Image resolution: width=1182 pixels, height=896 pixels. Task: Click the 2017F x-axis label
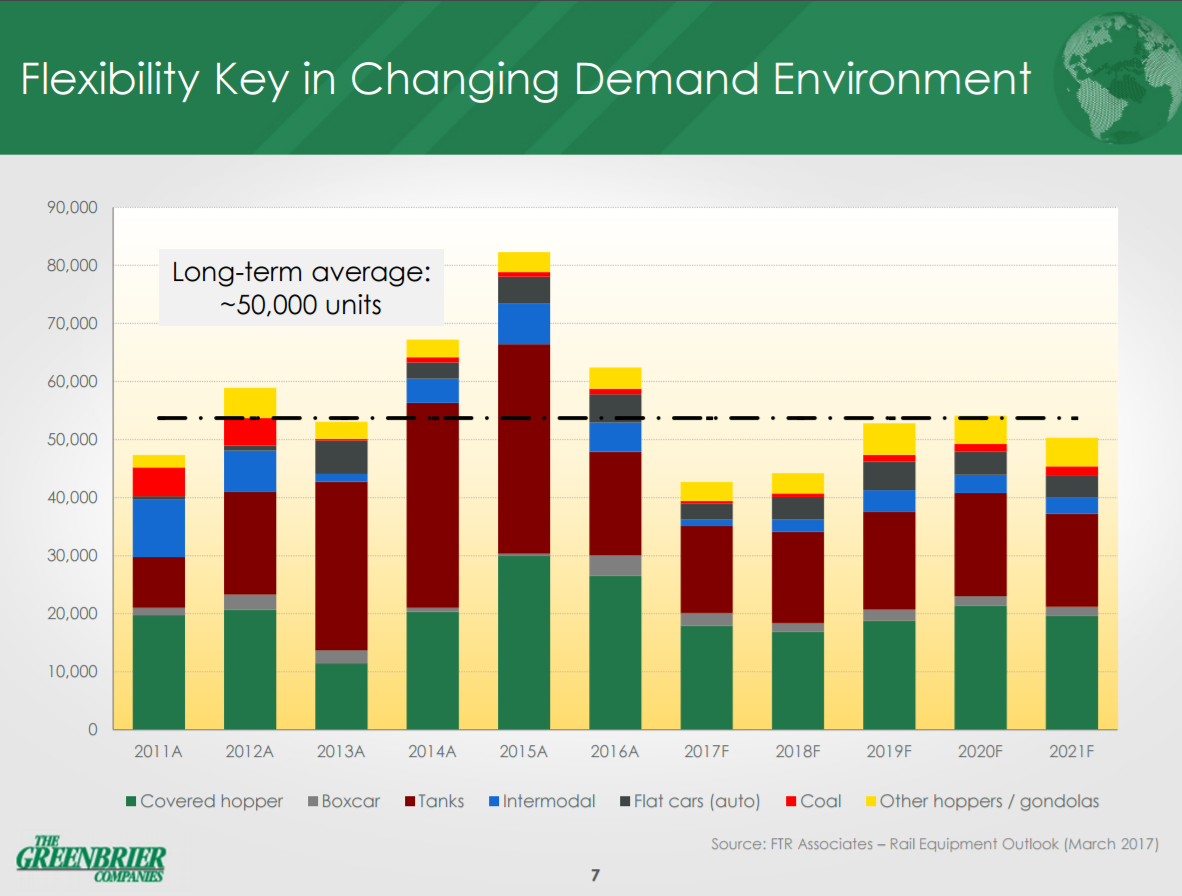(x=706, y=752)
